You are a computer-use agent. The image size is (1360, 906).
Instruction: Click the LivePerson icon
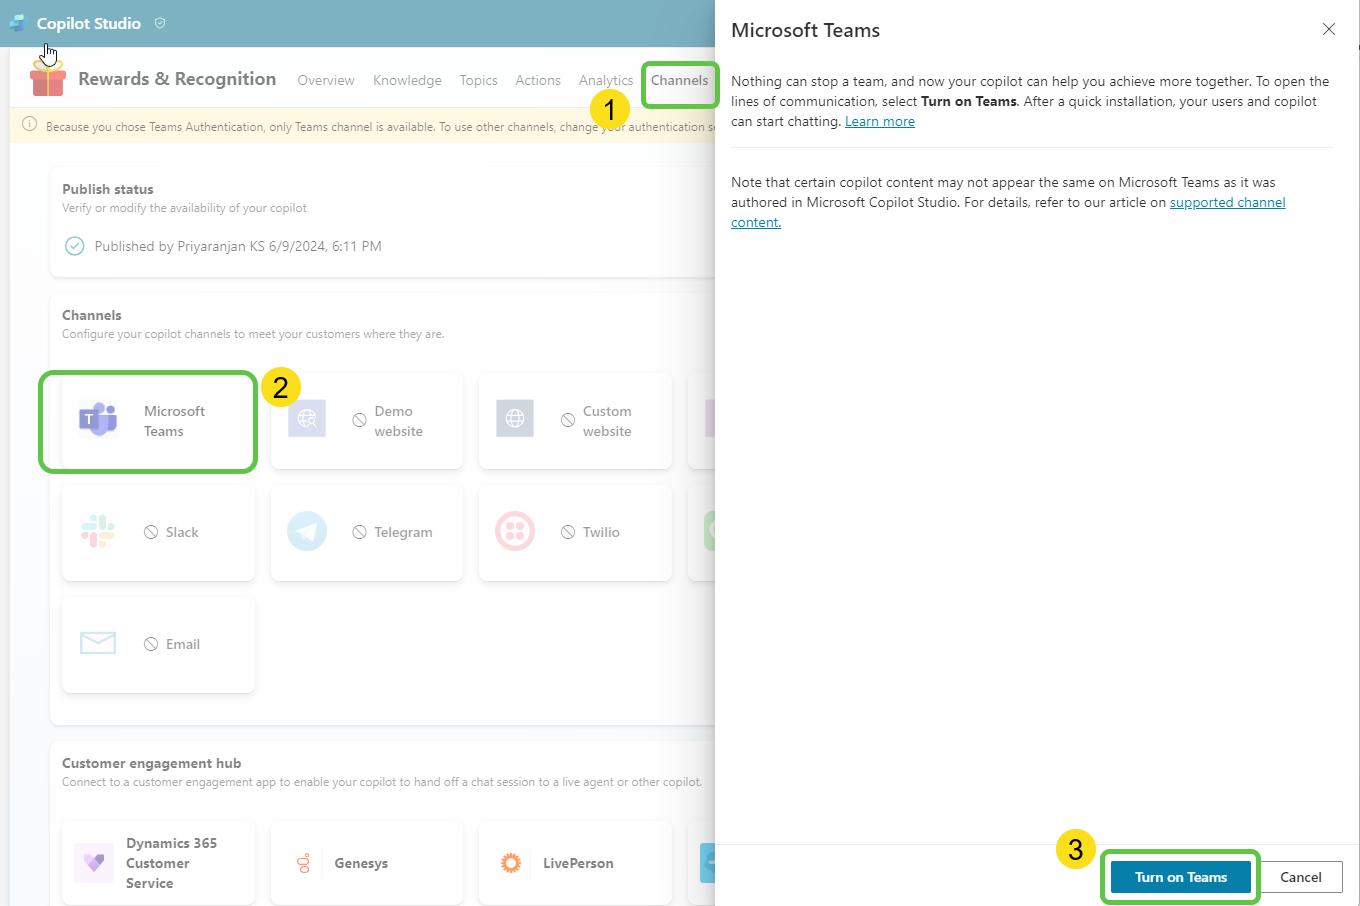tap(511, 863)
